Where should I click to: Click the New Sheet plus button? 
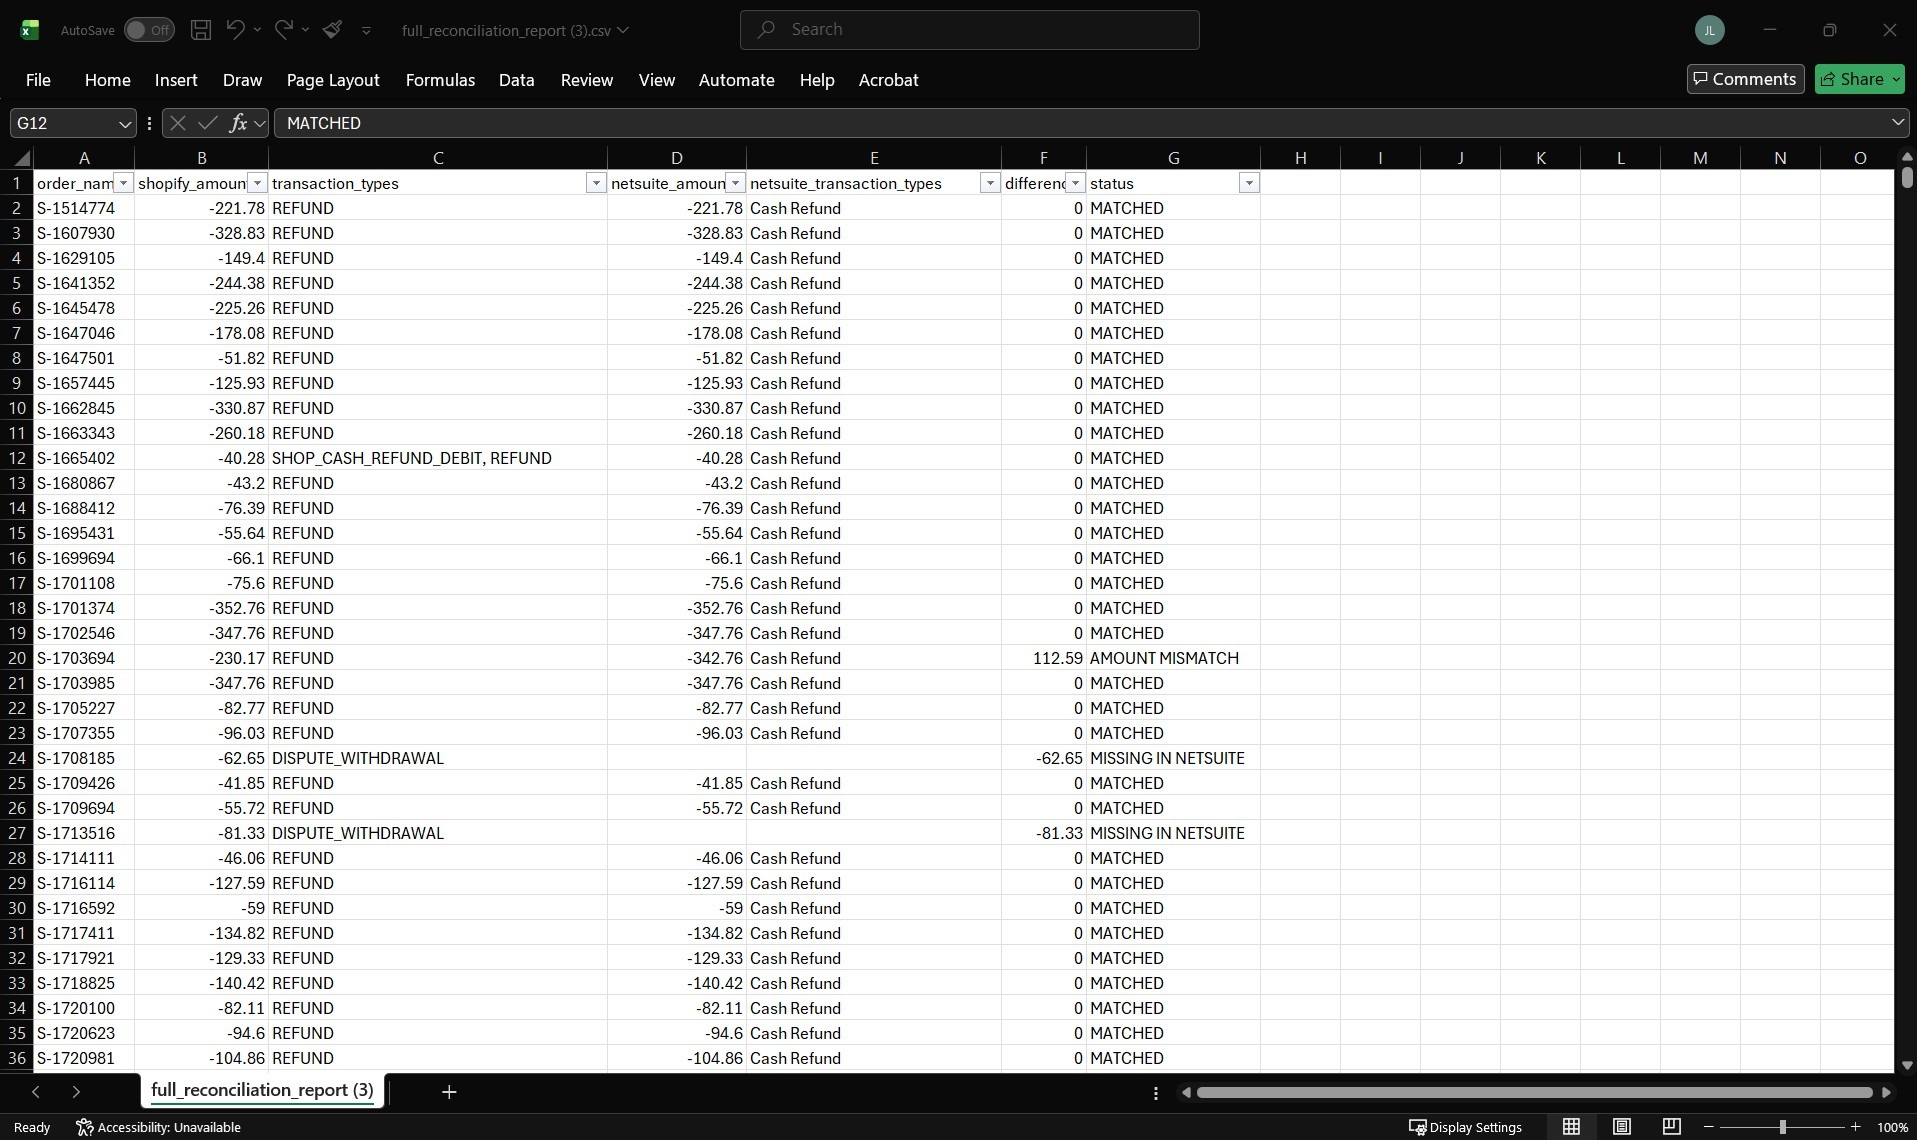(447, 1091)
